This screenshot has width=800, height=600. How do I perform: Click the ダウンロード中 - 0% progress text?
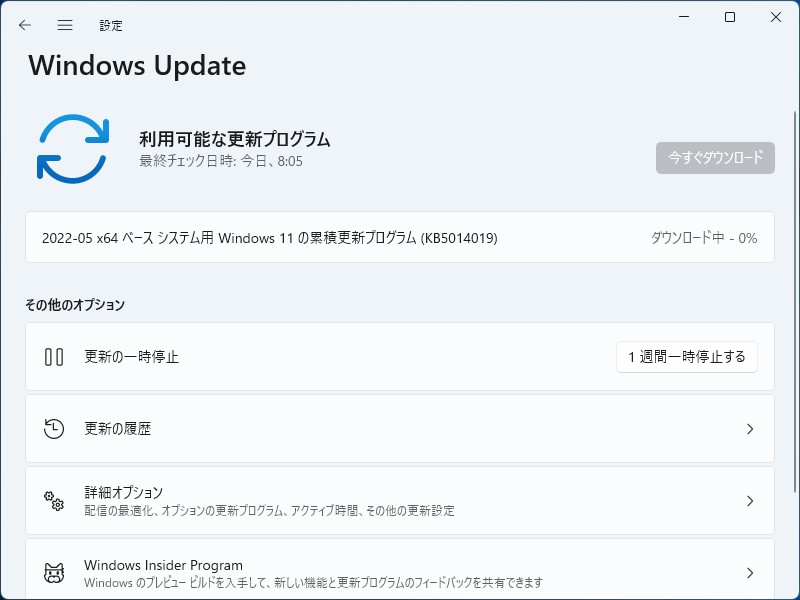coord(703,237)
